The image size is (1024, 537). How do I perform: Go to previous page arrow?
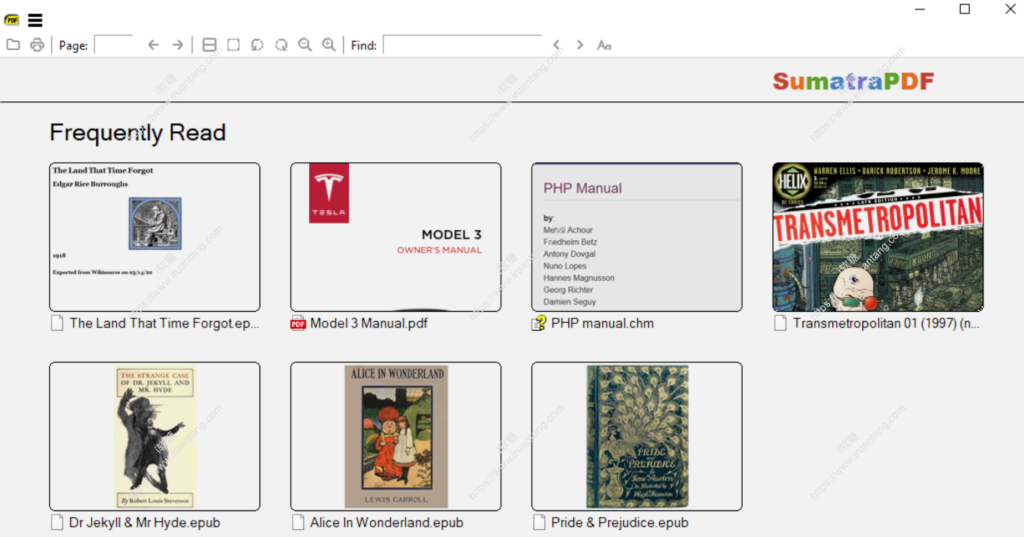(153, 45)
